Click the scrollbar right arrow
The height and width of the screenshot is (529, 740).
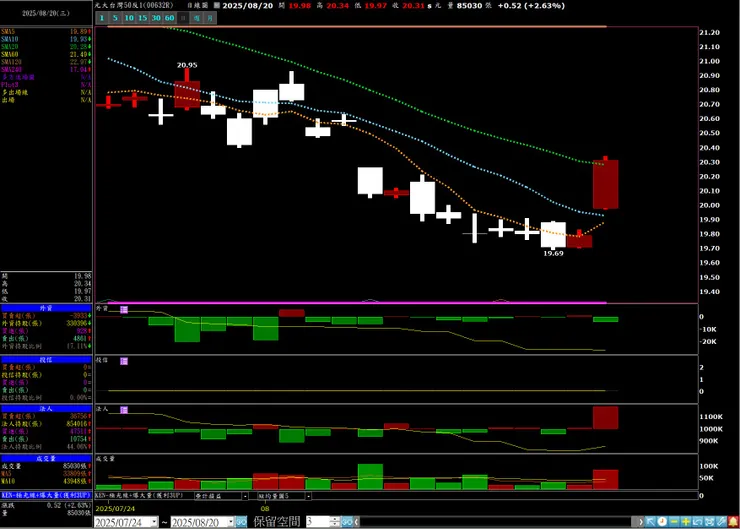click(x=640, y=522)
